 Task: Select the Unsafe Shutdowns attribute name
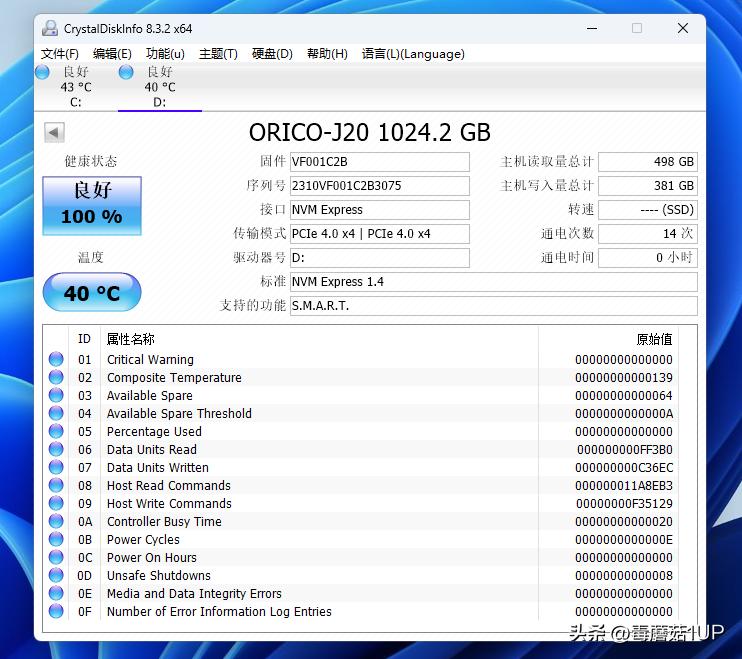pyautogui.click(x=159, y=575)
